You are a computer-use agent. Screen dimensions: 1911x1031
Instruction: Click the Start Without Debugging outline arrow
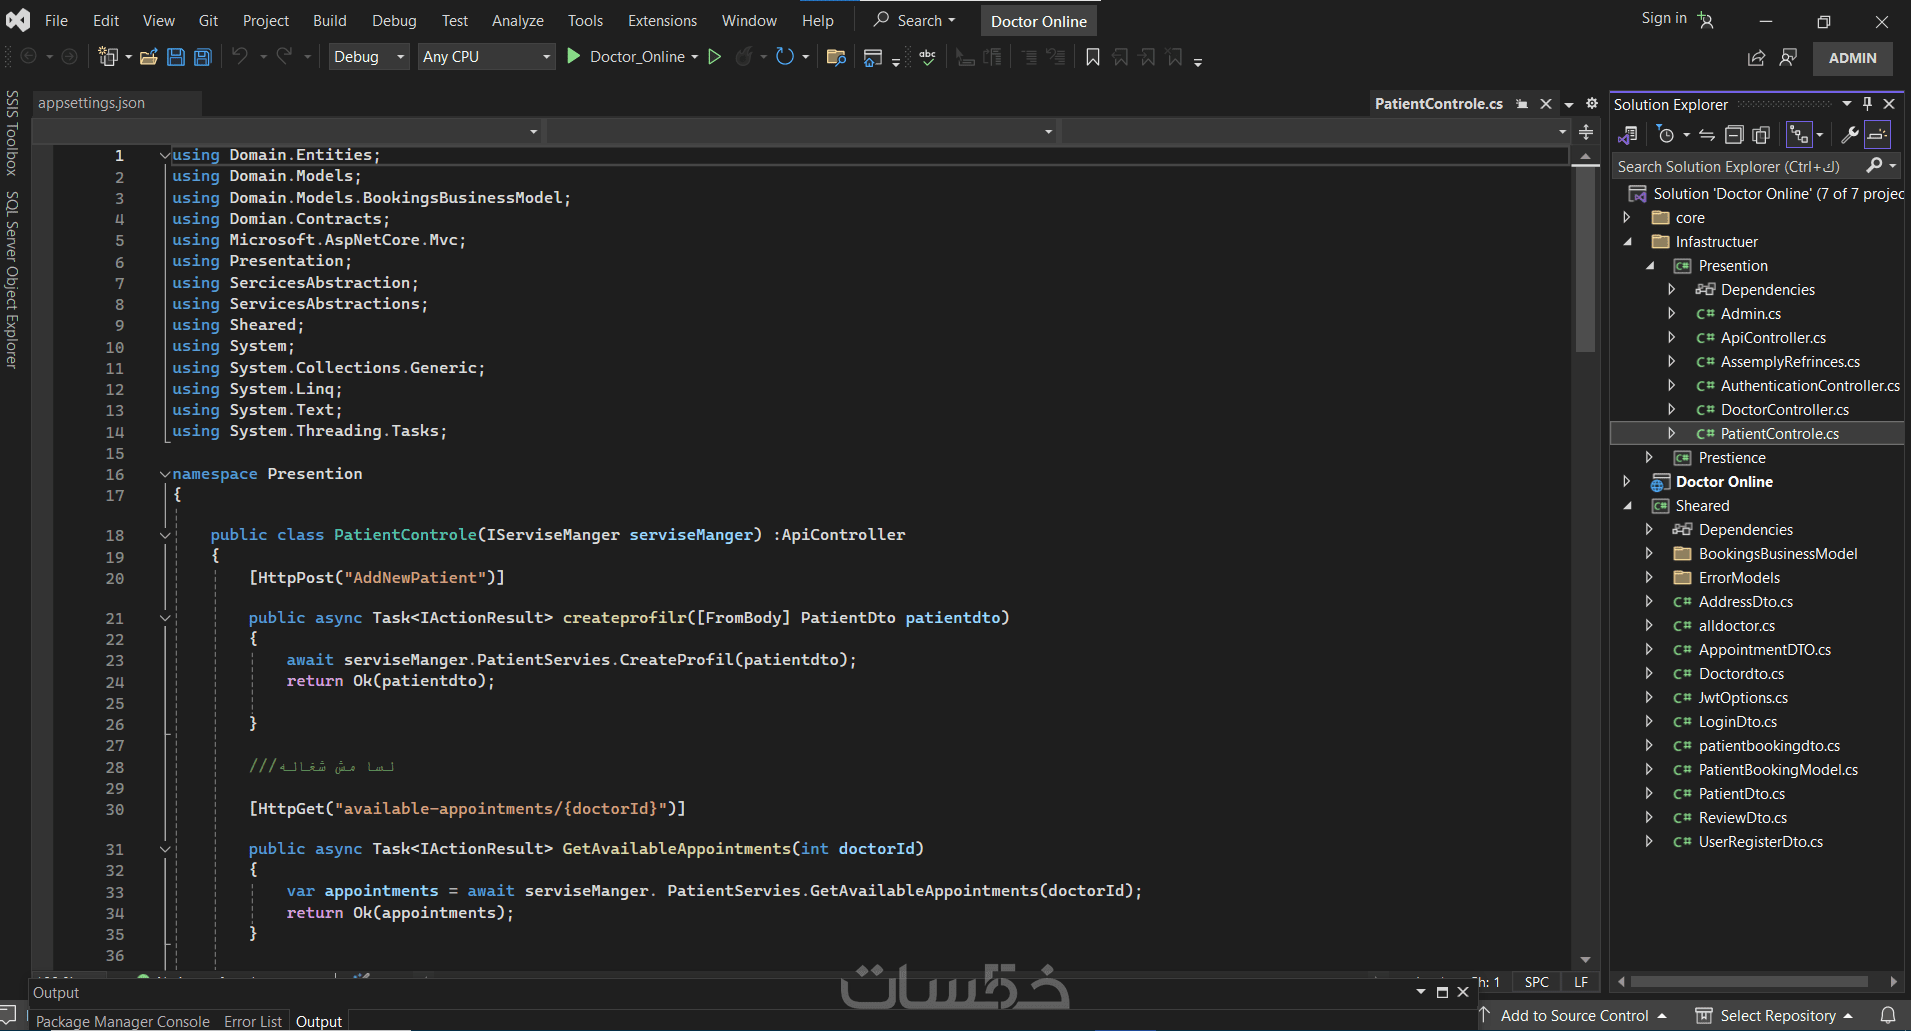pyautogui.click(x=715, y=57)
